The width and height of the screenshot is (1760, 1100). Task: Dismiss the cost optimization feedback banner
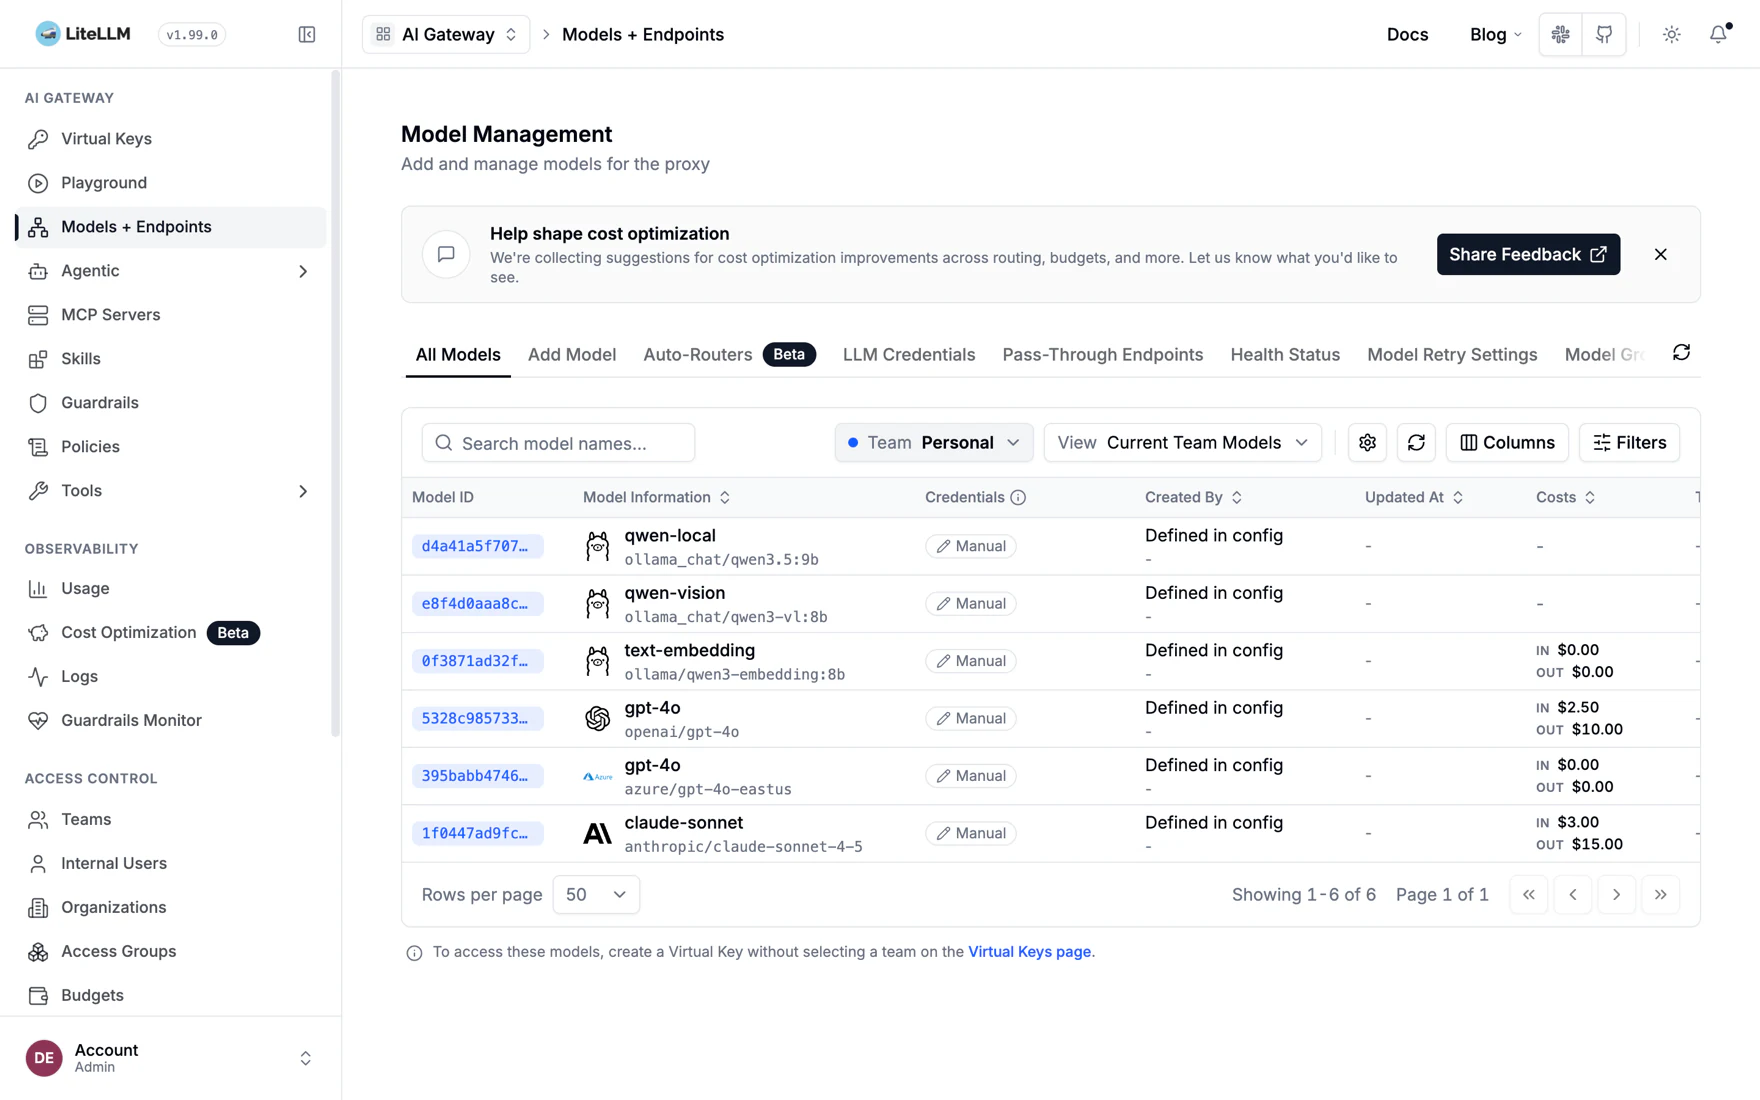click(x=1660, y=255)
